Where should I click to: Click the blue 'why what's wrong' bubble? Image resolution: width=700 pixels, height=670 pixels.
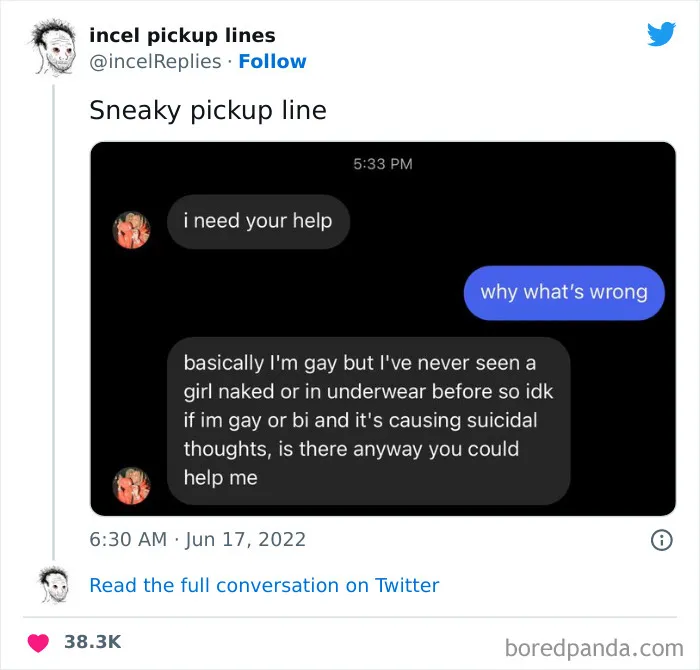tap(564, 293)
